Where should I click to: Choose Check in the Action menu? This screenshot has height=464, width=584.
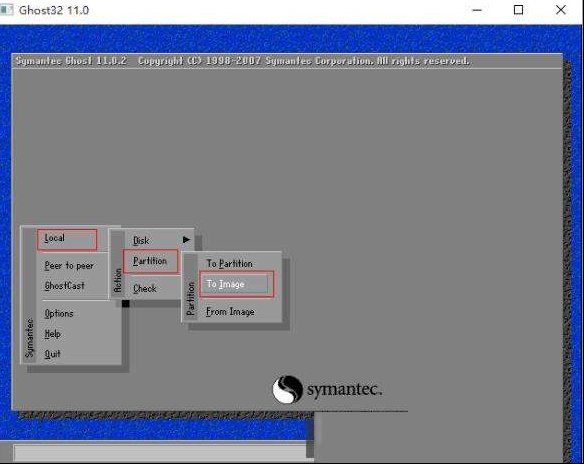click(x=145, y=289)
